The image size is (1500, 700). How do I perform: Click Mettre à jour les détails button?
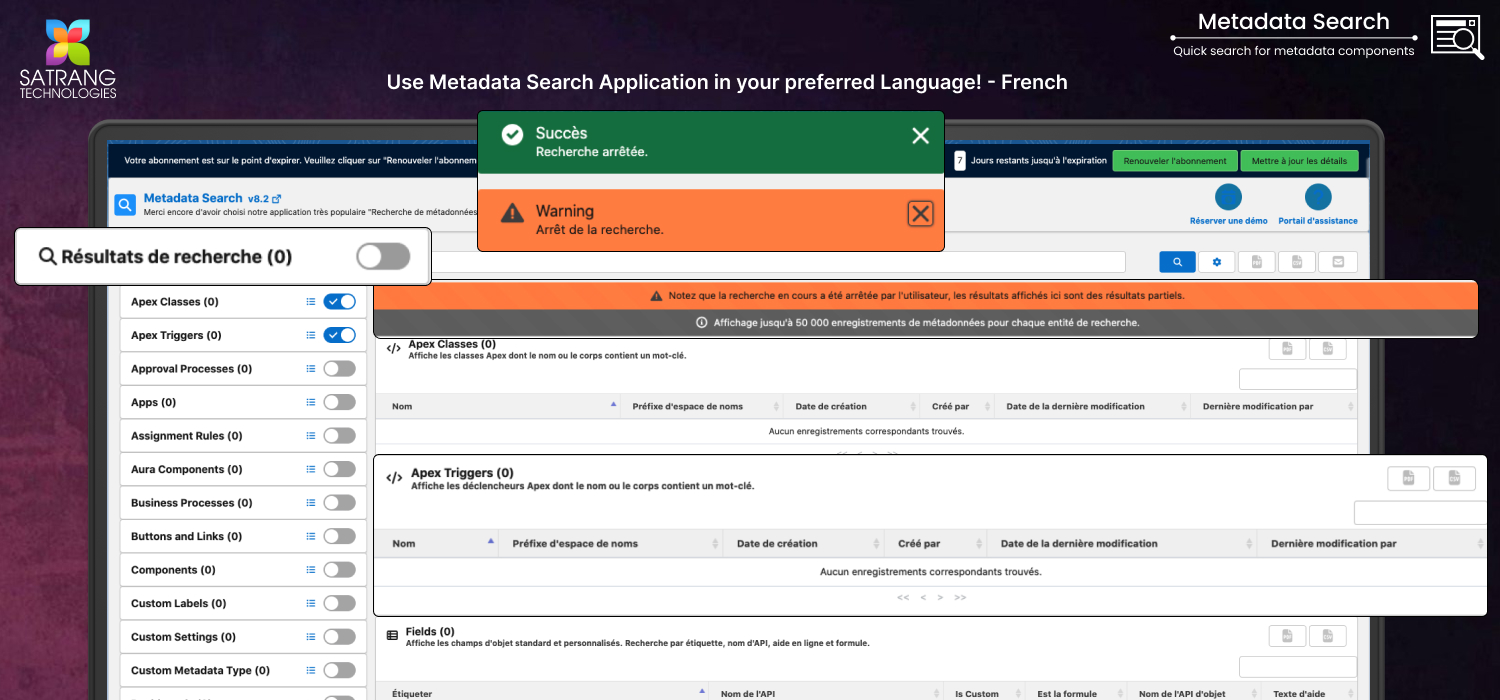pyautogui.click(x=1299, y=161)
